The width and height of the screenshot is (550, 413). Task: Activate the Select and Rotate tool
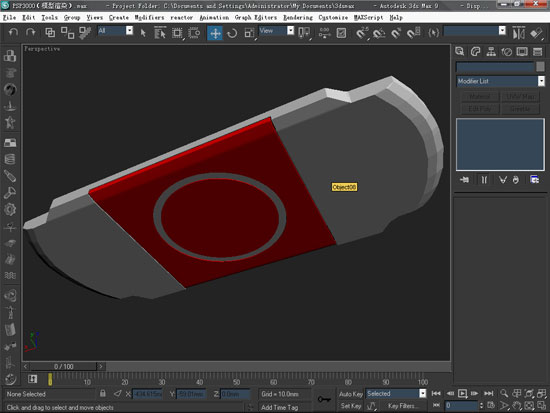232,33
